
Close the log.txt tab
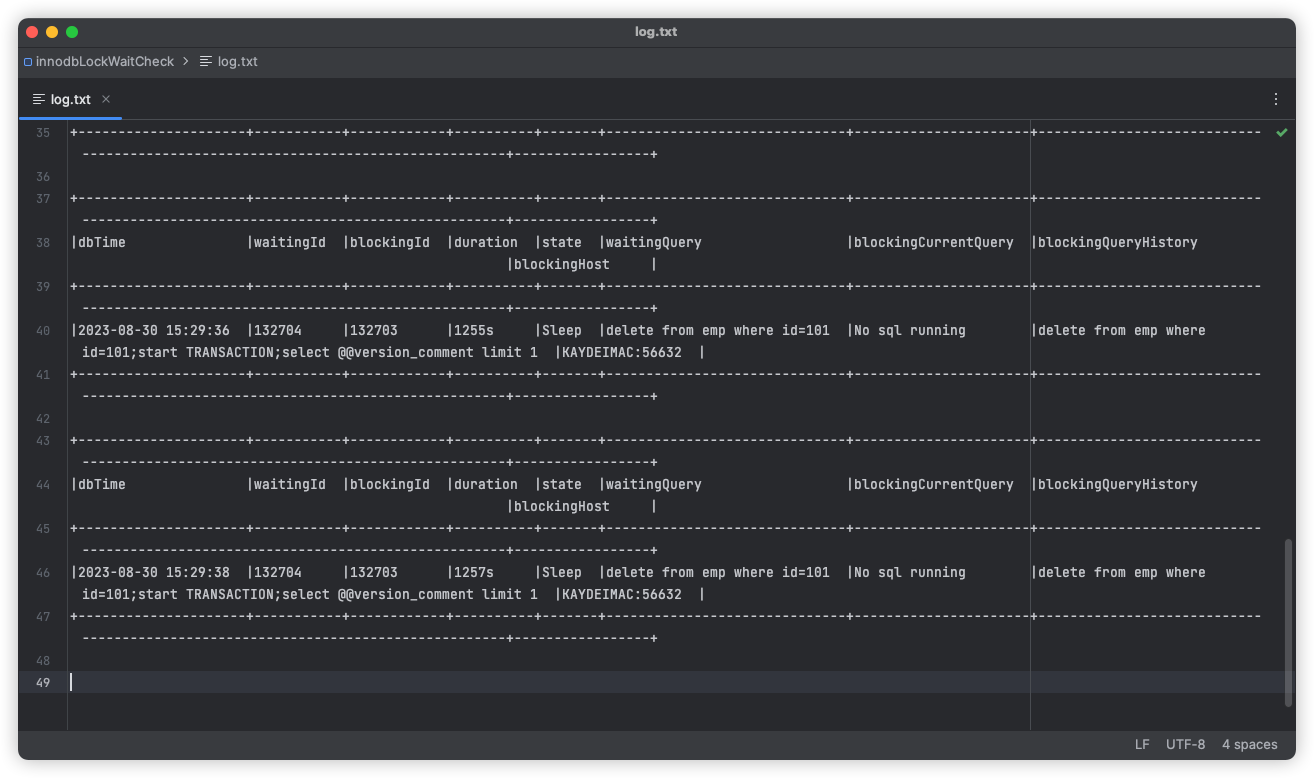point(106,99)
